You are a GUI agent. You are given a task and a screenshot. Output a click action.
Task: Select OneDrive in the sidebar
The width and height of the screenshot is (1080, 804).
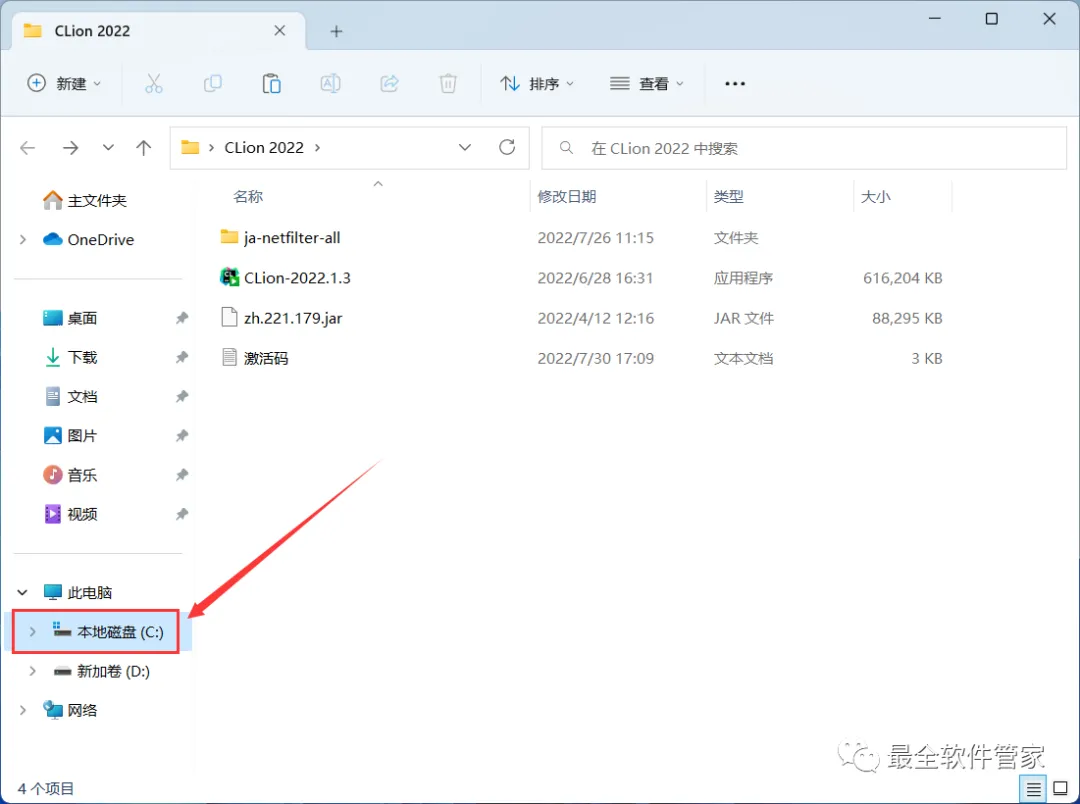[88, 240]
